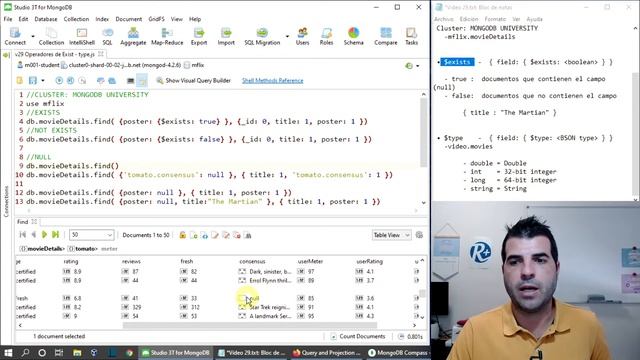Open the Compare tool
The image size is (640, 360).
pyautogui.click(x=386, y=36)
